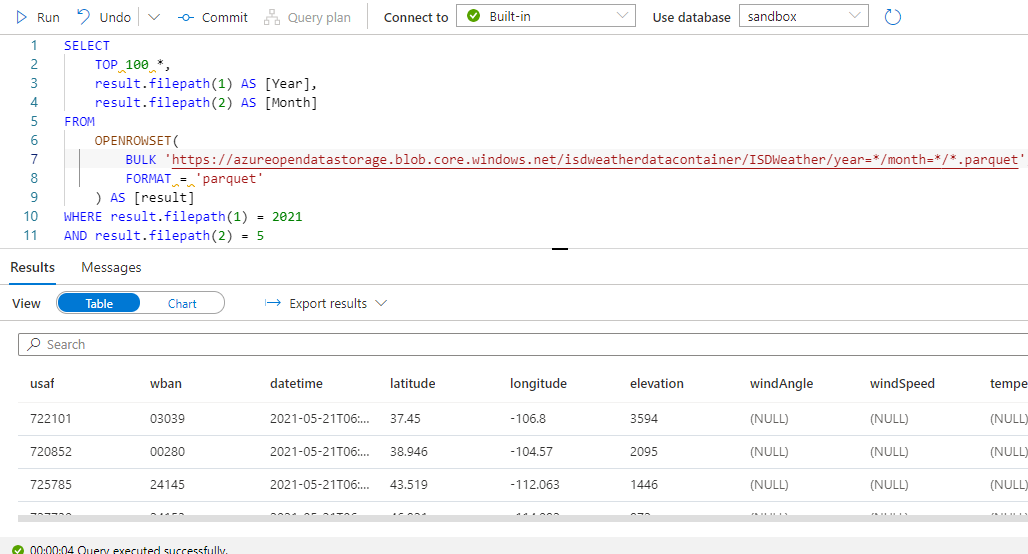This screenshot has height=554, width=1028.
Task: Click the editor pane splitter handle
Action: tap(560, 249)
